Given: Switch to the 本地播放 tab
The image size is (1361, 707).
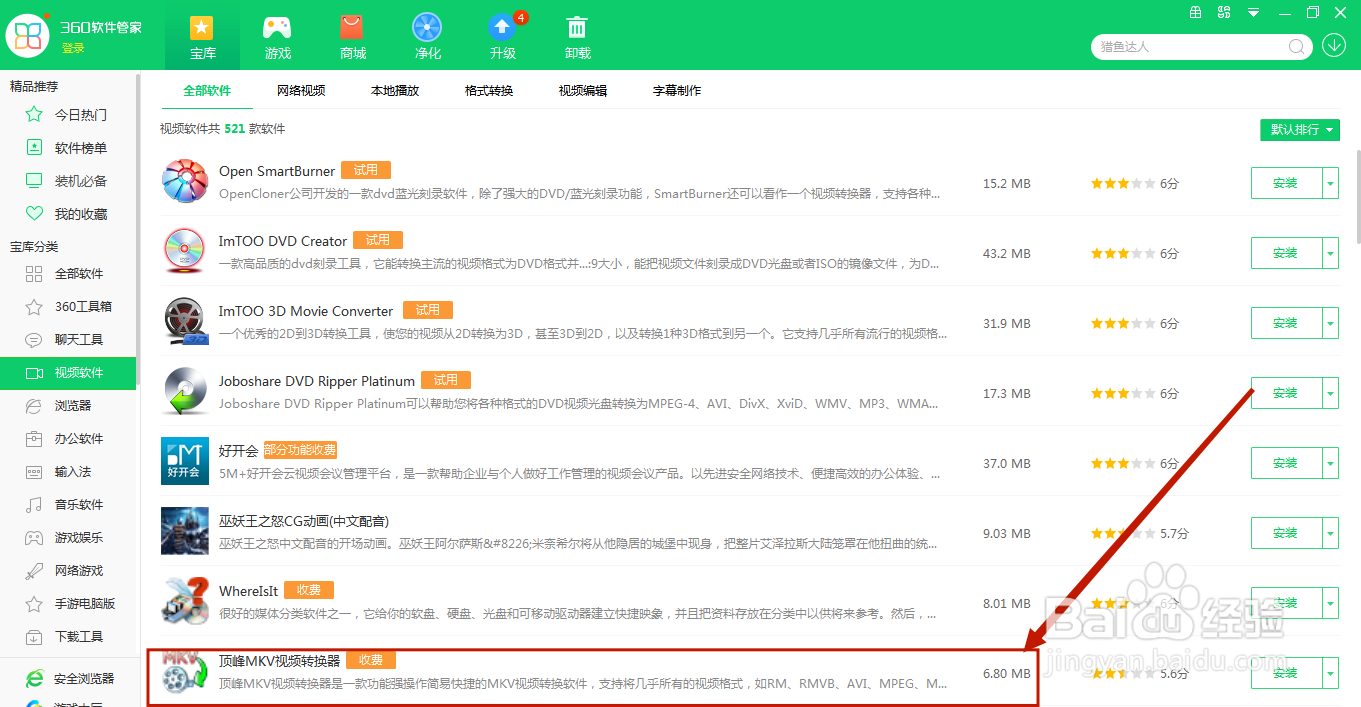Looking at the screenshot, I should tap(395, 90).
